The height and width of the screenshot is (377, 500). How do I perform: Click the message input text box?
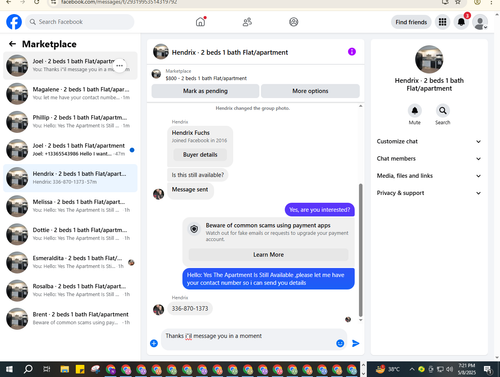click(x=248, y=339)
